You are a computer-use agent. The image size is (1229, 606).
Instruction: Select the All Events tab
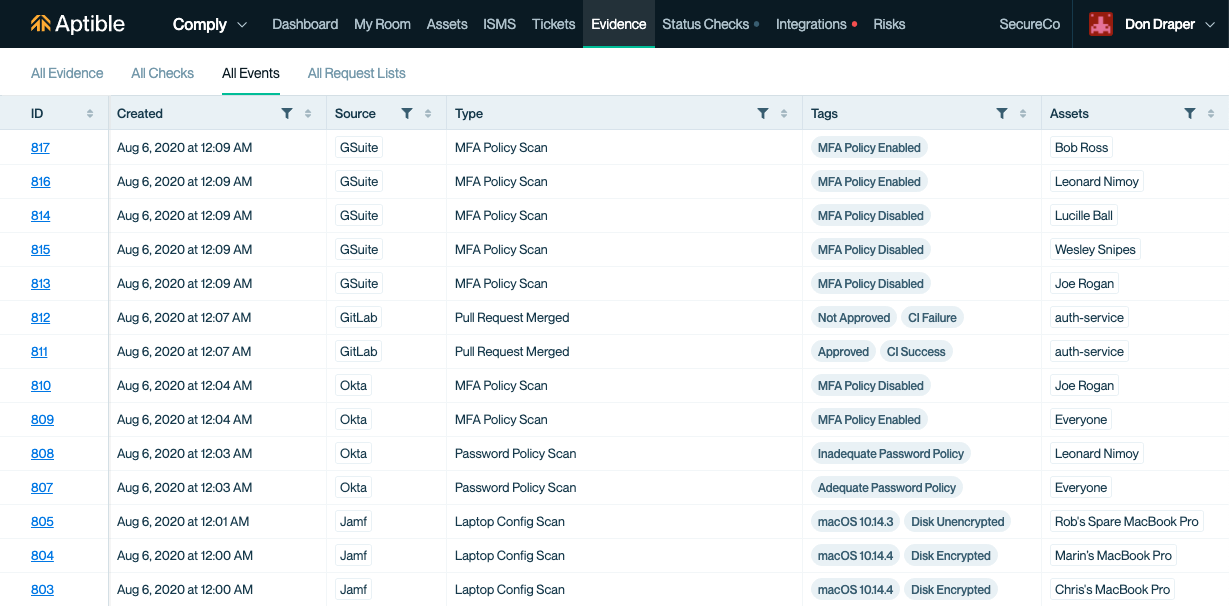click(251, 73)
